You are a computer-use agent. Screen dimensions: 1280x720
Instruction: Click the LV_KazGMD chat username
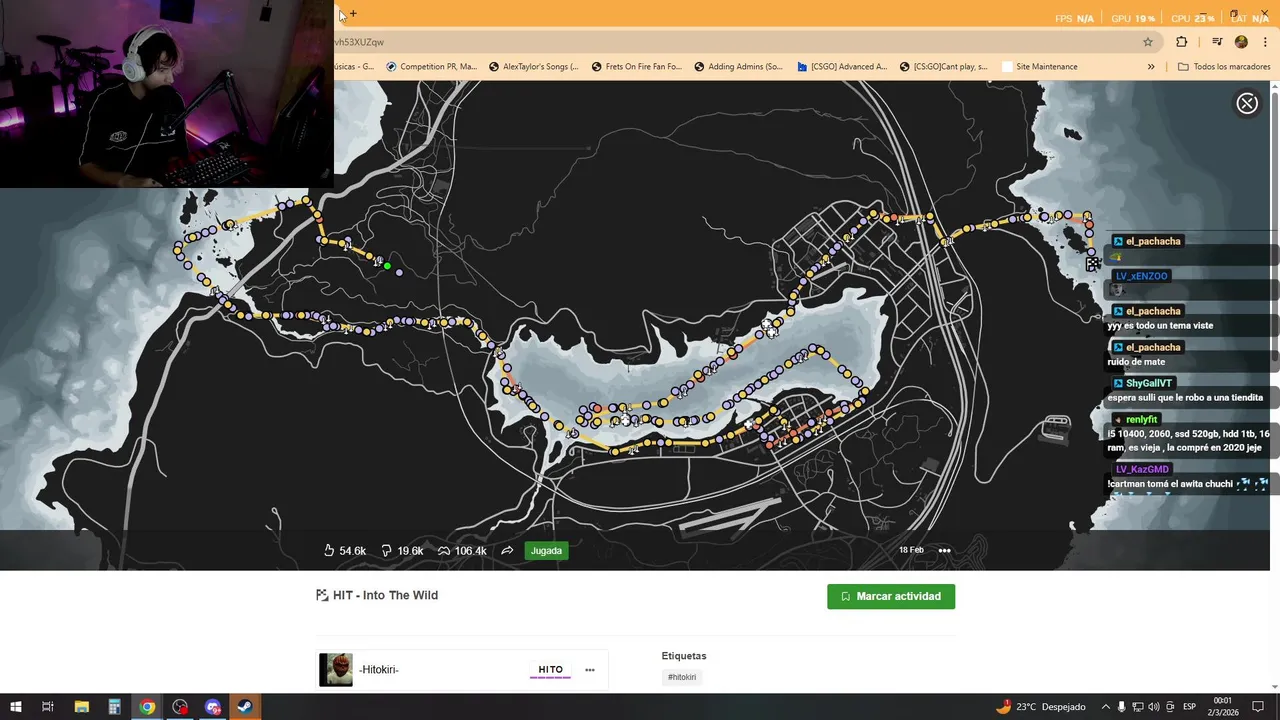(x=1142, y=469)
